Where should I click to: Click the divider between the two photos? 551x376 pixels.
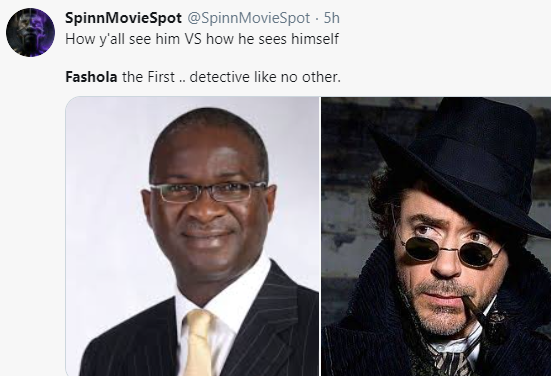pos(320,236)
